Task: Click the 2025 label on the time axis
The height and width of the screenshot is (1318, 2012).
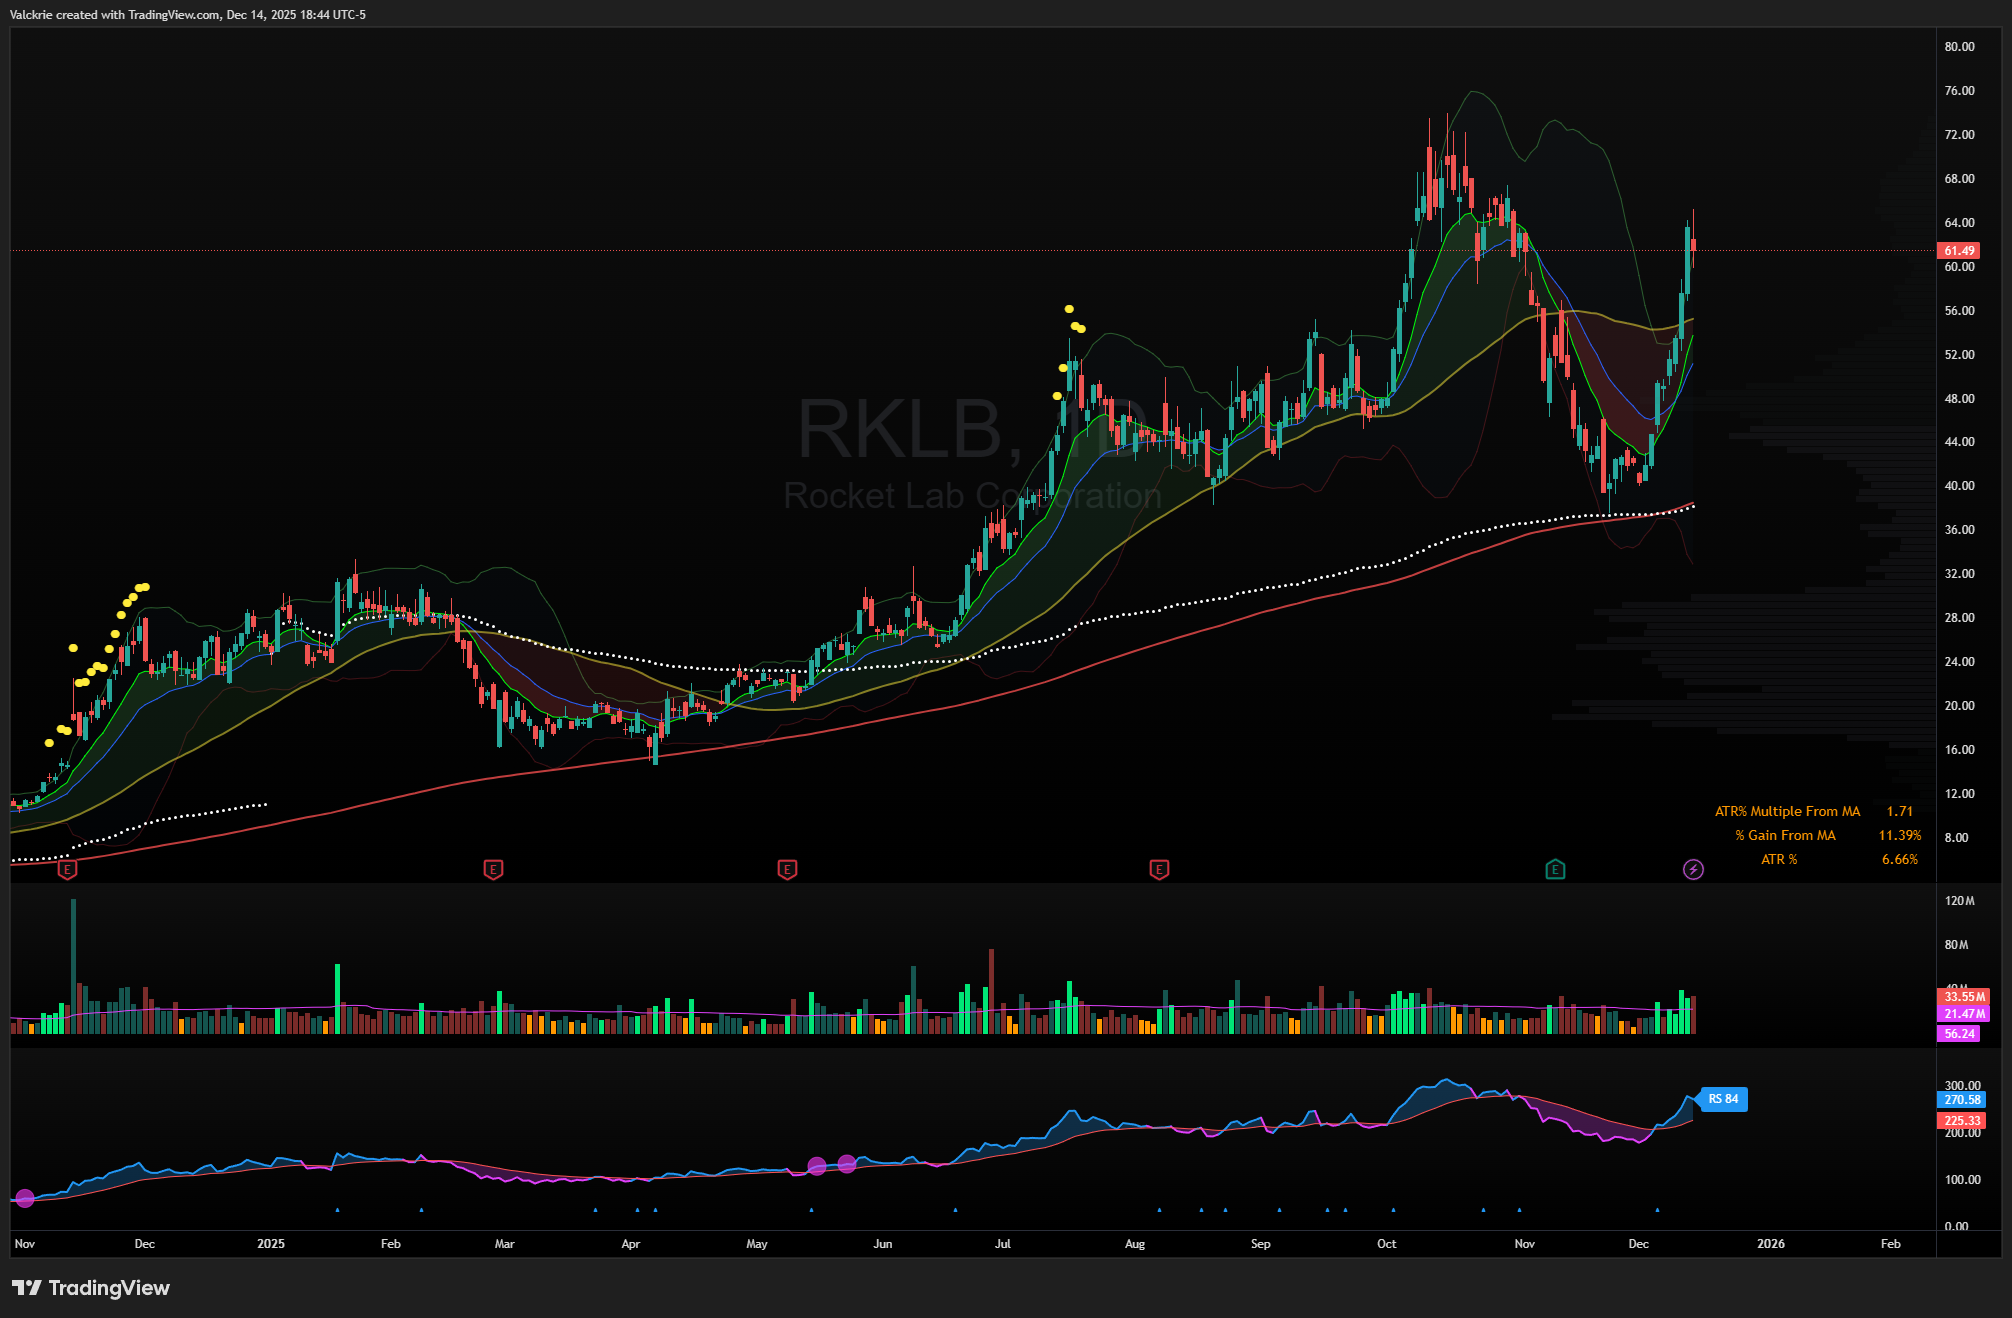Action: point(270,1244)
